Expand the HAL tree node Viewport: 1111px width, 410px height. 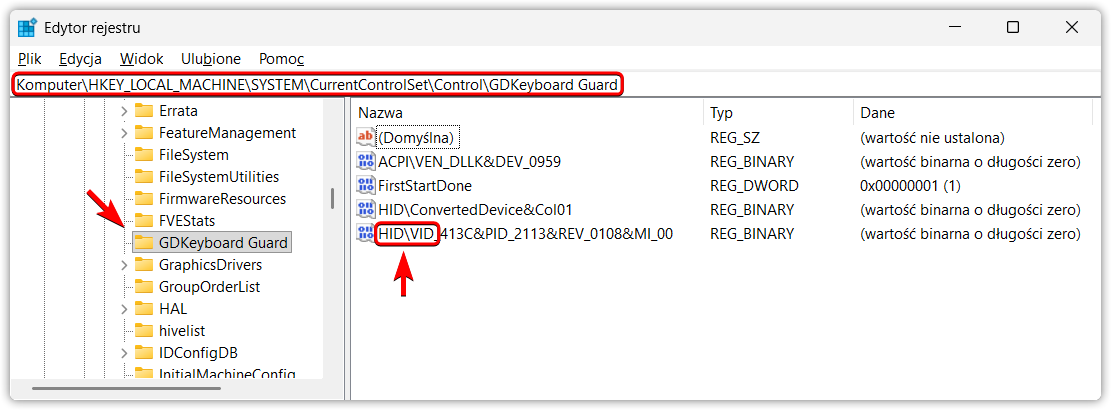pyautogui.click(x=124, y=309)
